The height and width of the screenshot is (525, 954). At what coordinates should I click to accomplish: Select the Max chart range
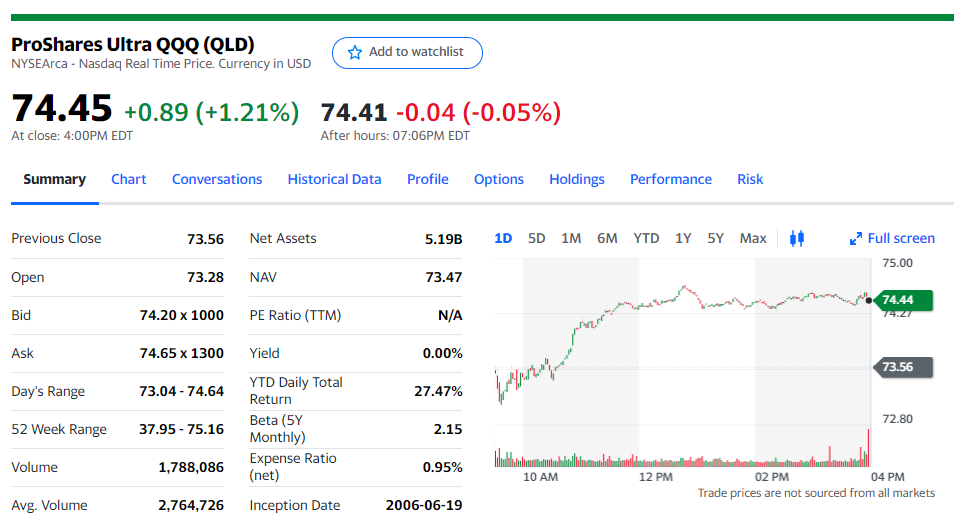point(753,238)
